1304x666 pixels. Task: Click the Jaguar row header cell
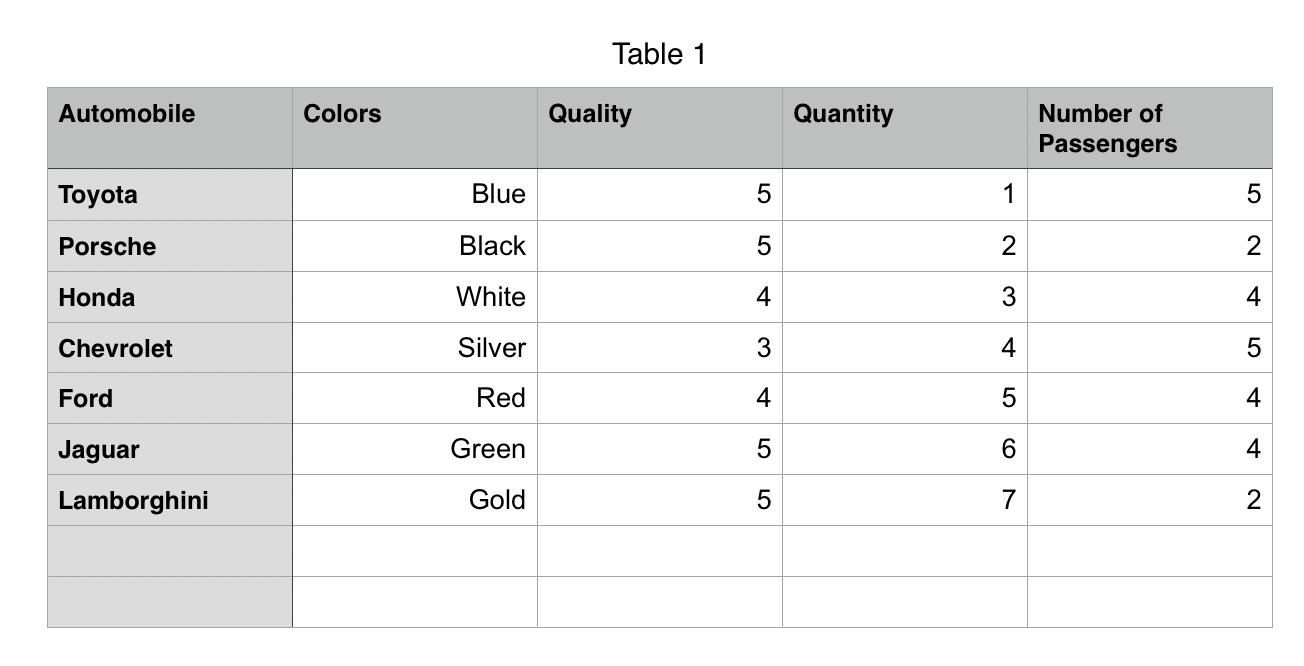(170, 449)
